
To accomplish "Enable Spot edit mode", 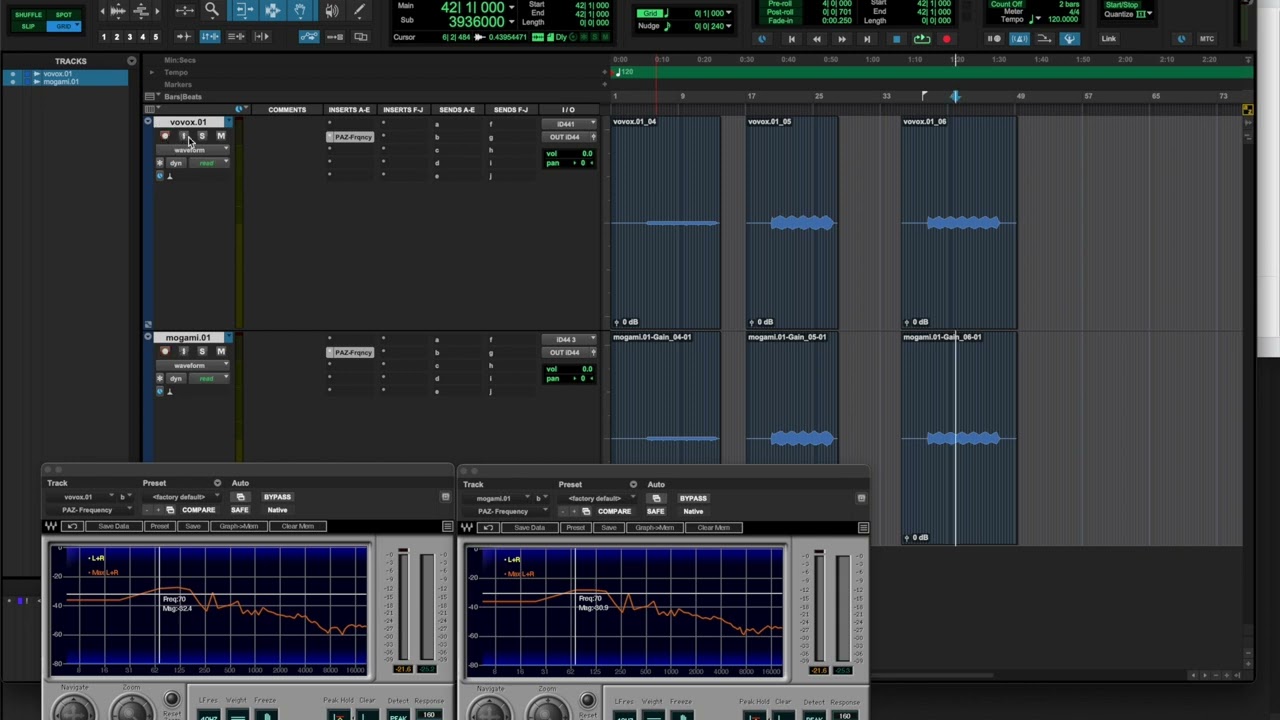I will point(64,15).
